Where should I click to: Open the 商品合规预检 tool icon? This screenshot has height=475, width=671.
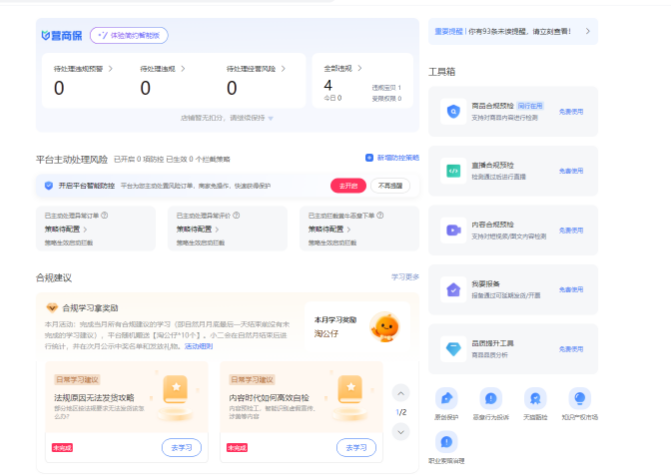click(x=453, y=111)
